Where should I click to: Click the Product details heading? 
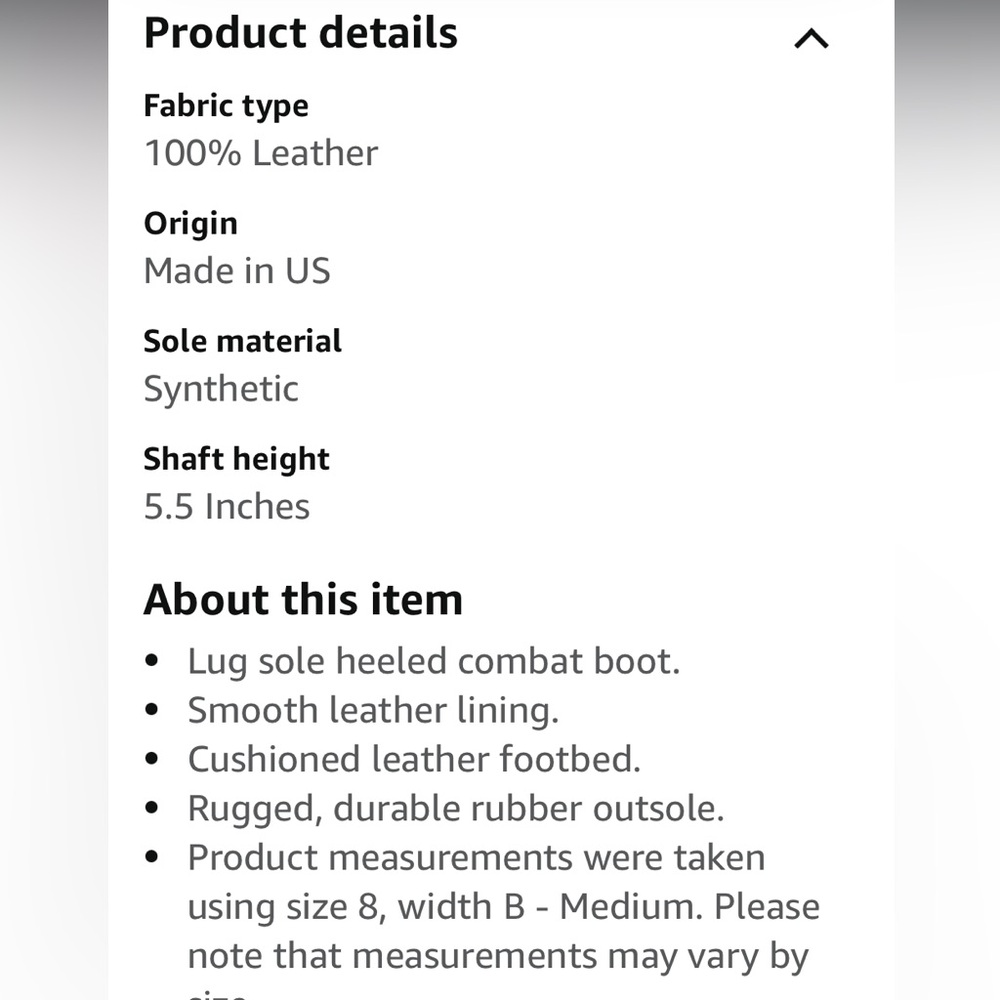pos(300,32)
